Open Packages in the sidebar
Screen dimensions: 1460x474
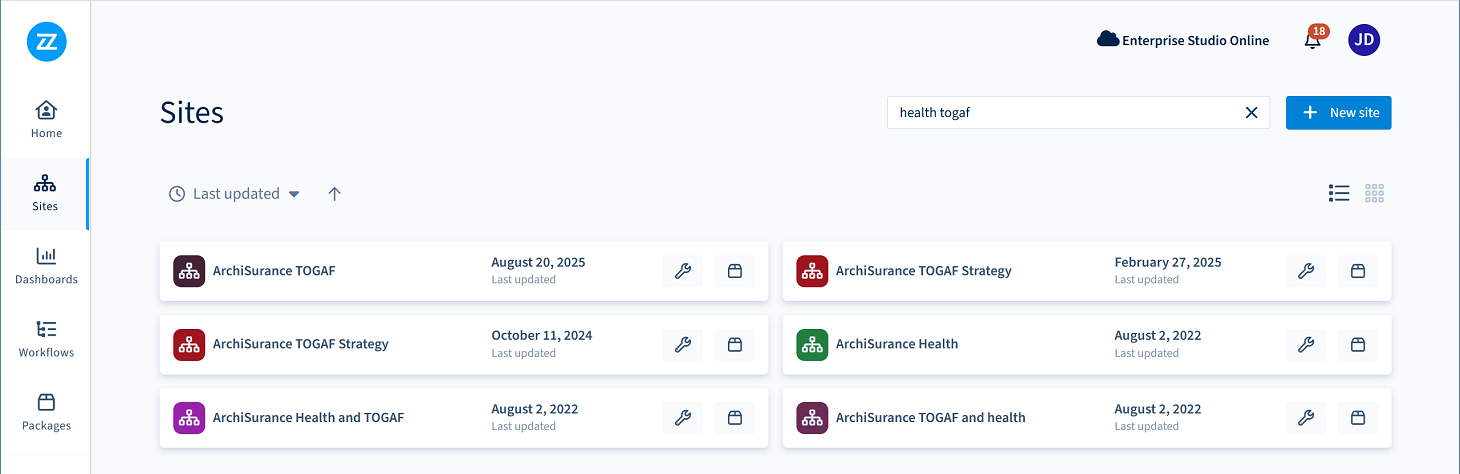click(46, 411)
